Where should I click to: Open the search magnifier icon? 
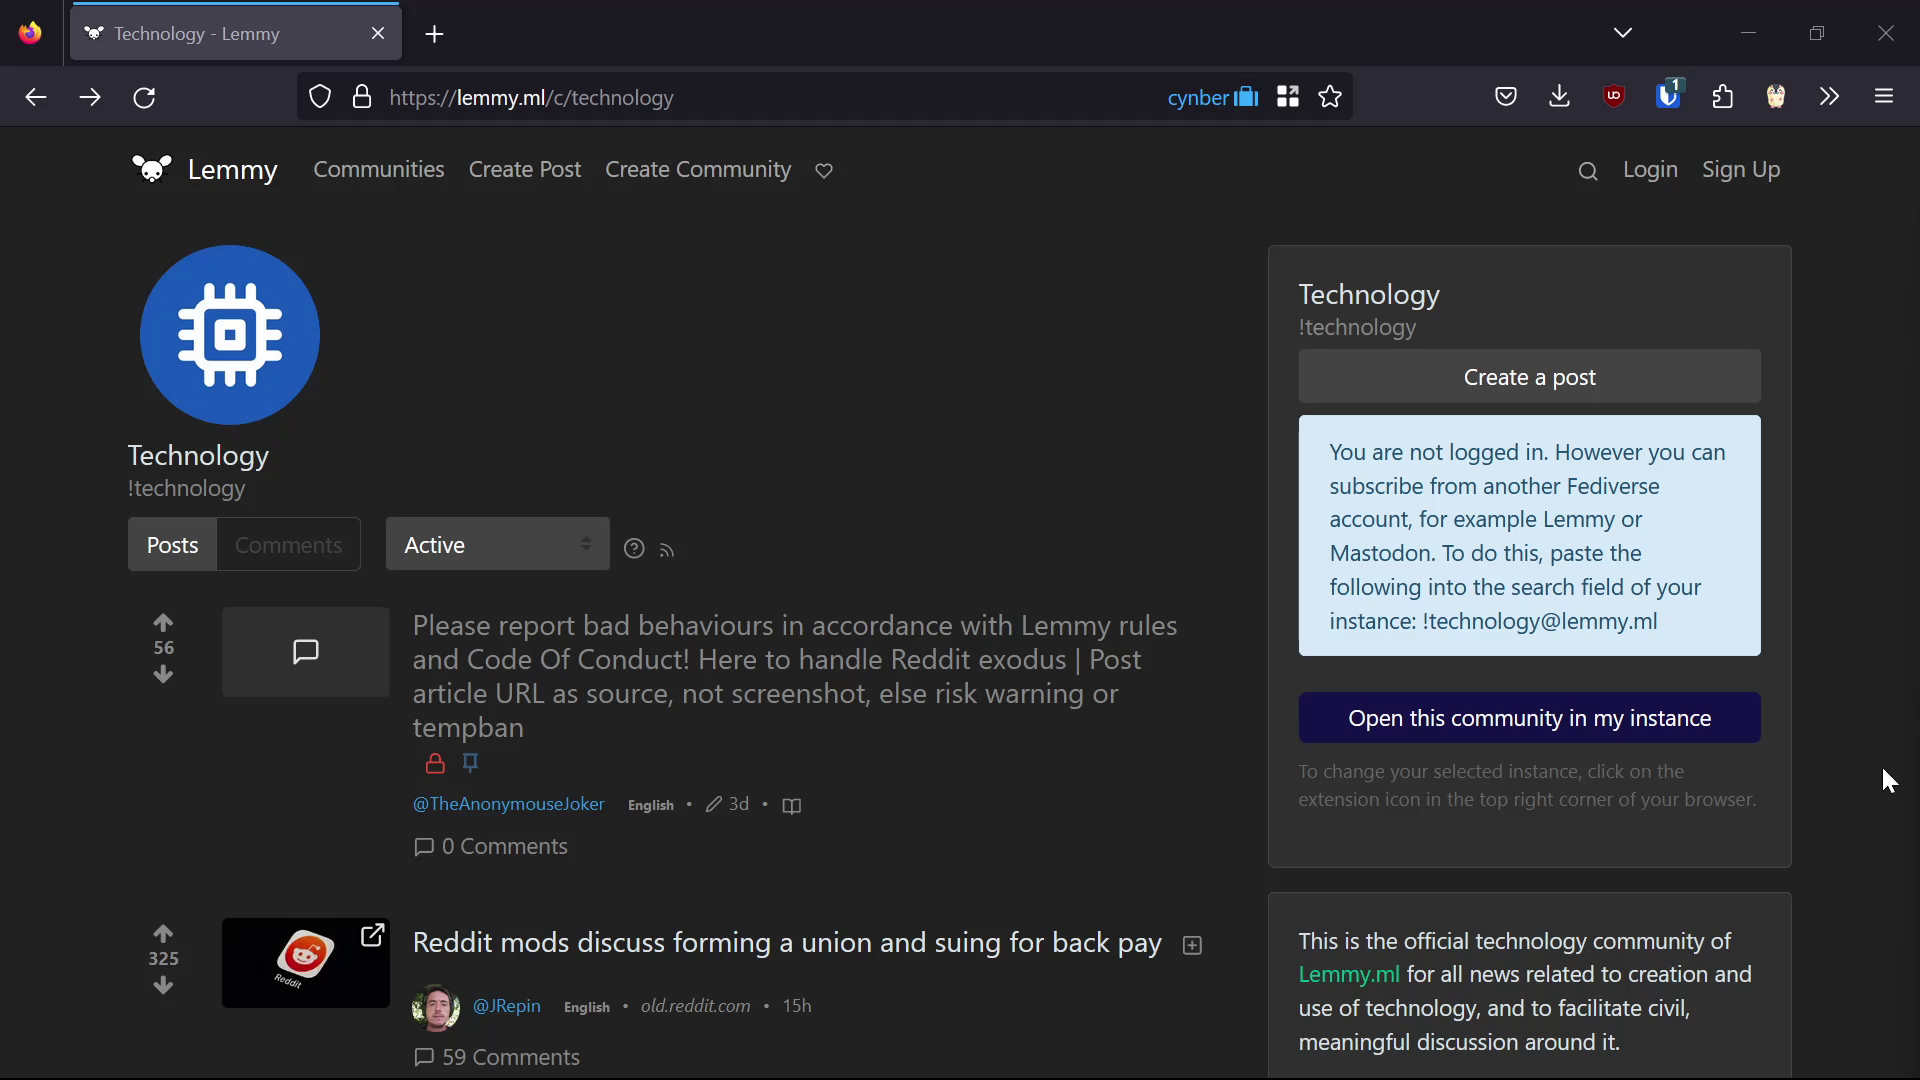(1588, 171)
